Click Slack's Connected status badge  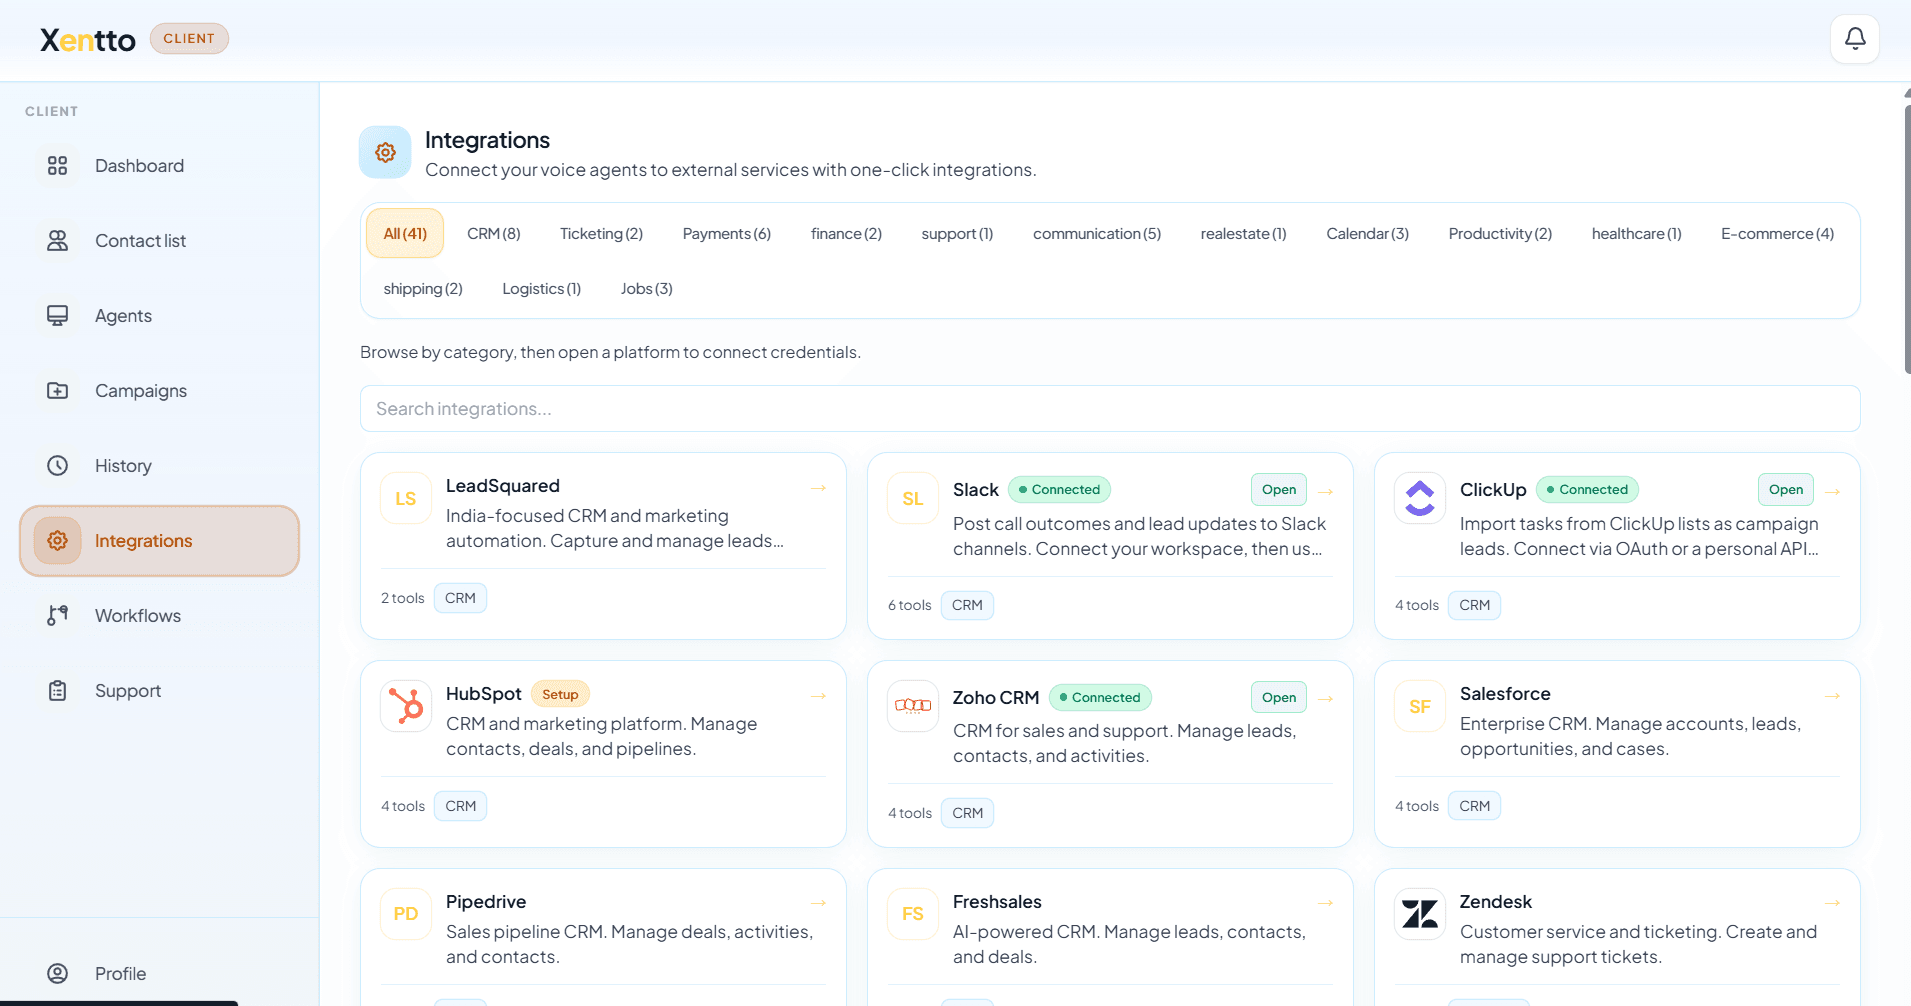pos(1059,489)
